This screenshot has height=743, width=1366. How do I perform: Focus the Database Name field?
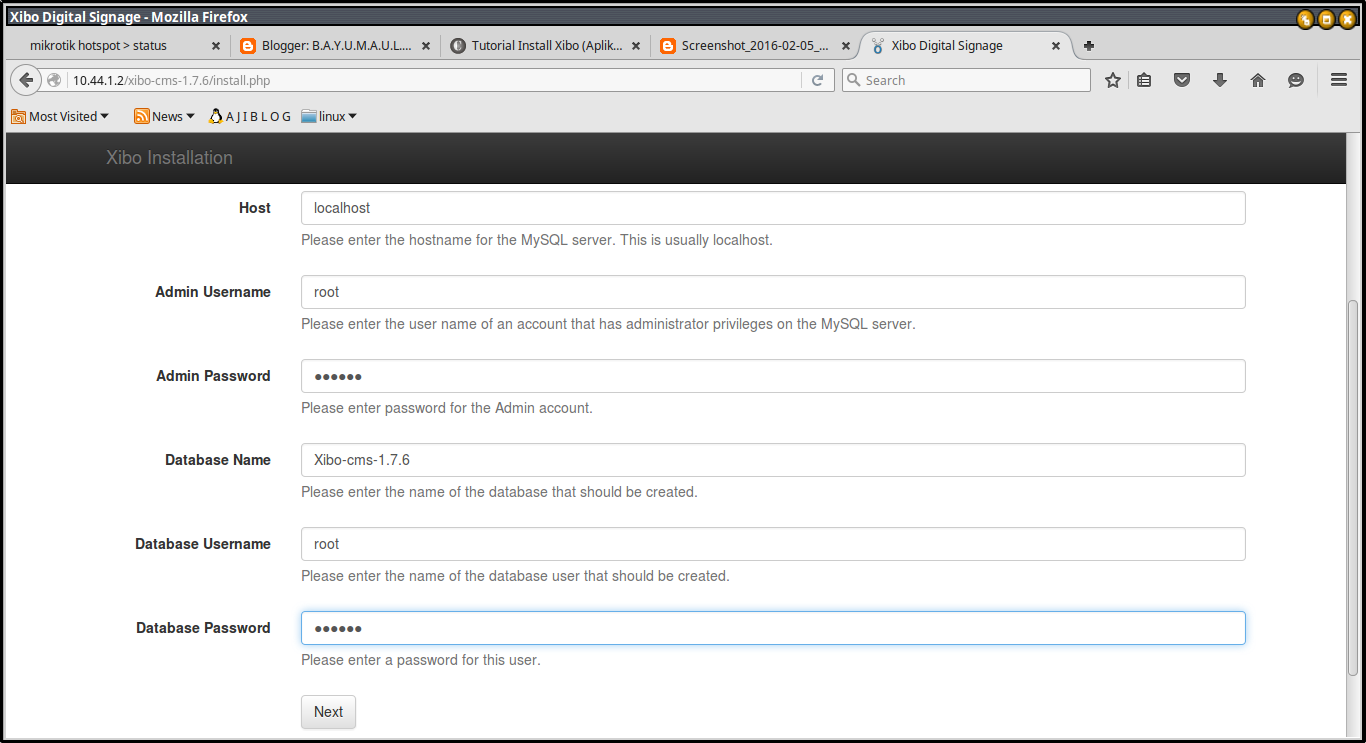(773, 460)
